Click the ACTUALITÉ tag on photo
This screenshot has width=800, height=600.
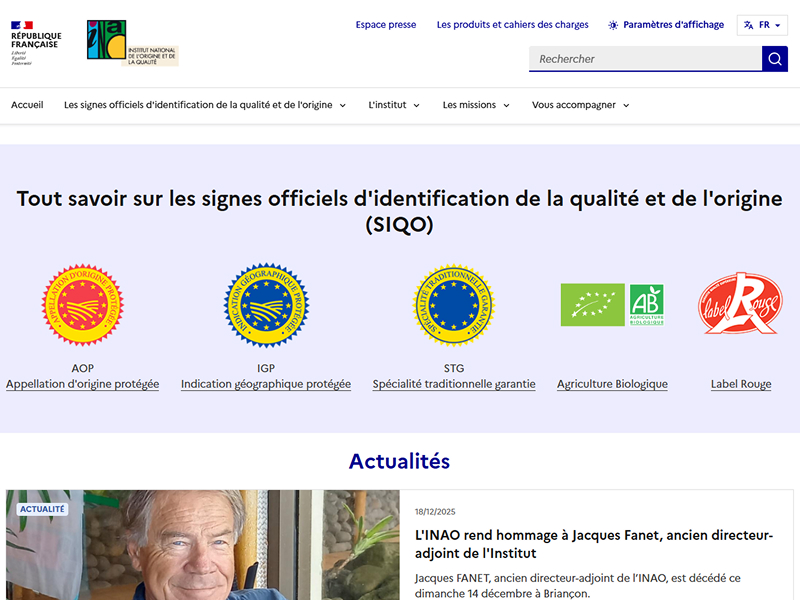(42, 509)
